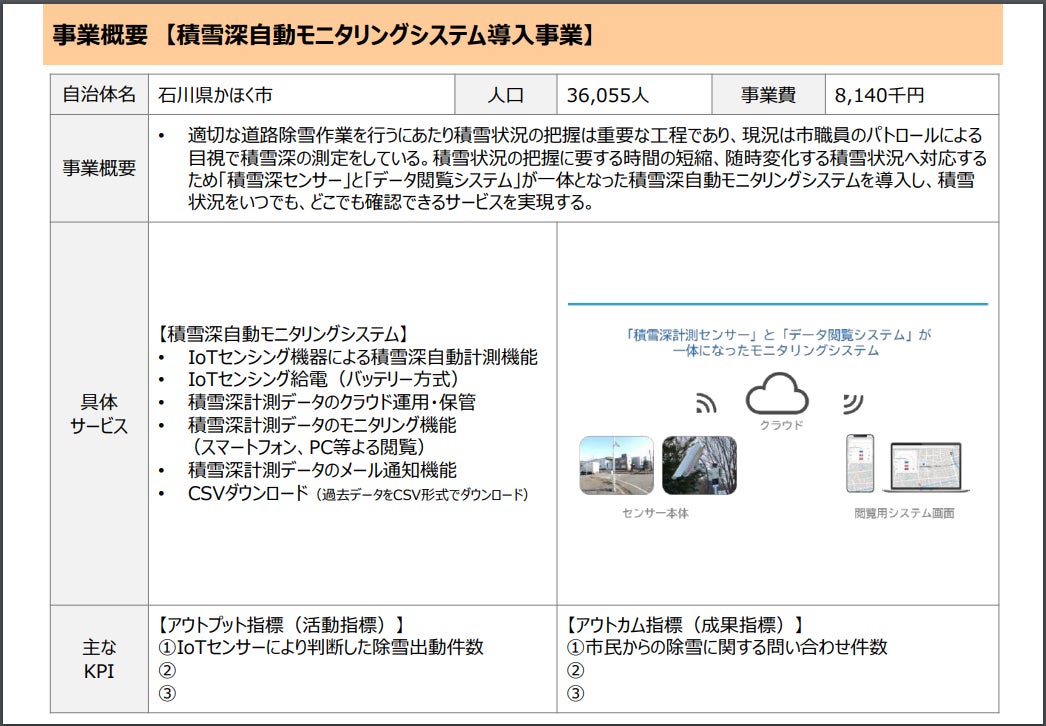Click the 事業概要 row label

pos(99,168)
